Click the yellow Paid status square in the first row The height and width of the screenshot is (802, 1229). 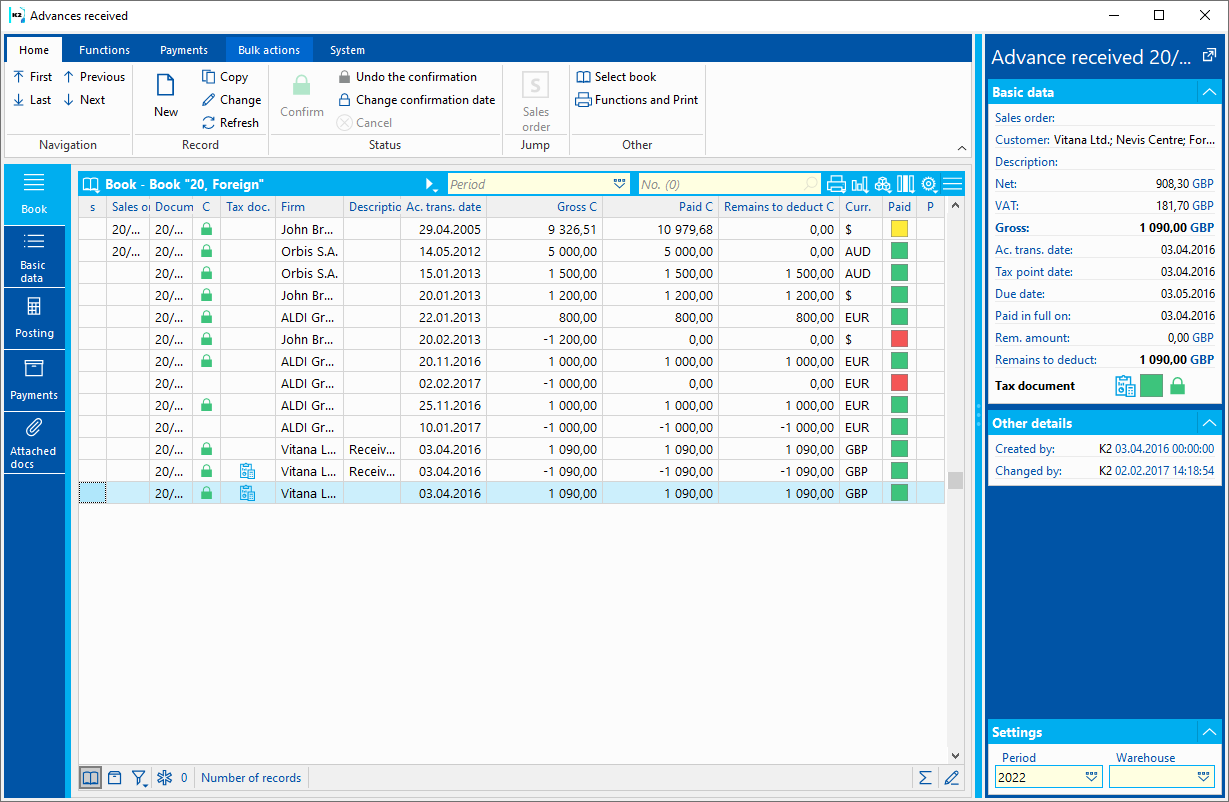pyautogui.click(x=899, y=229)
